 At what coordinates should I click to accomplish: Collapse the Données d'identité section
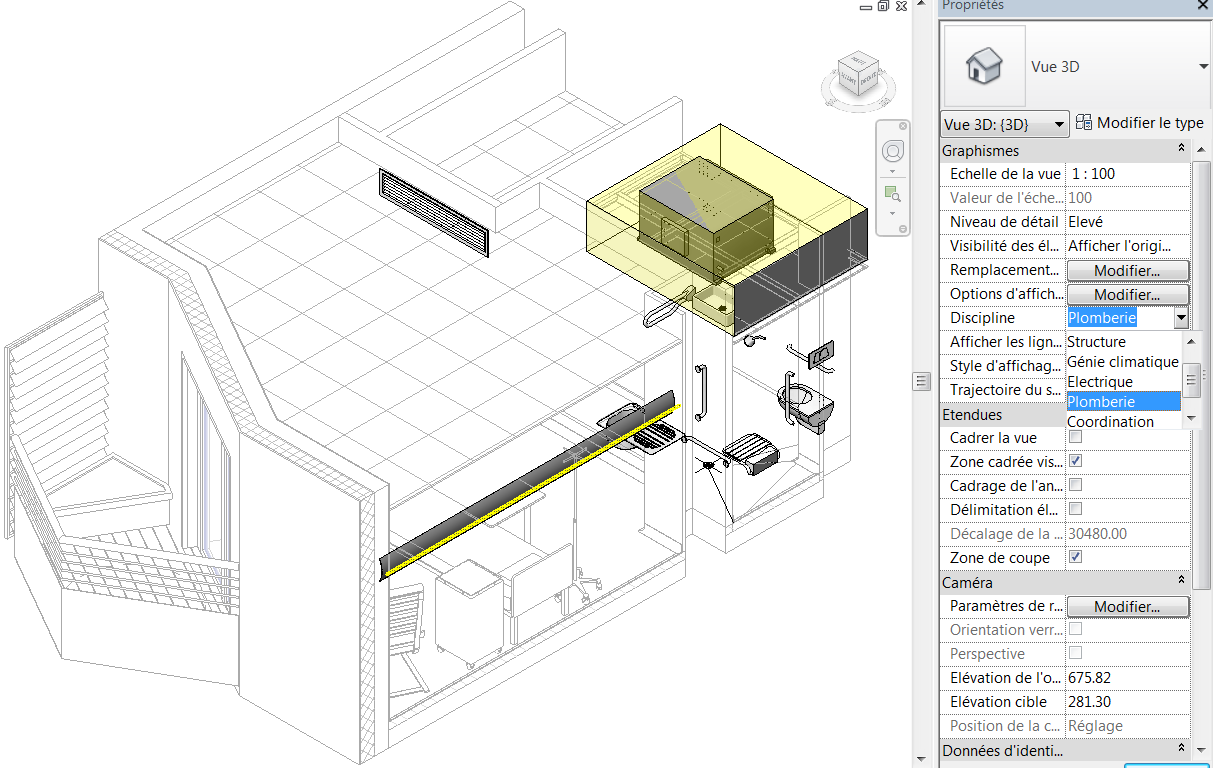1182,750
